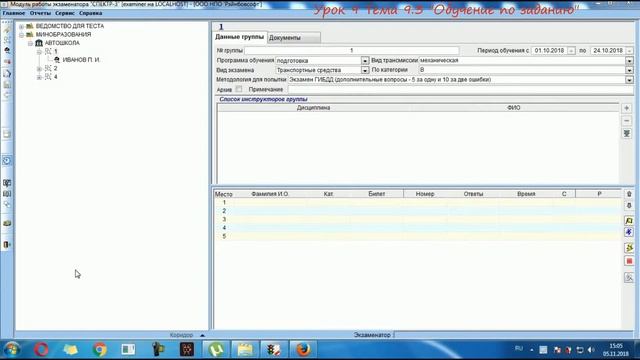The width and height of the screenshot is (640, 360).
Task: Open Firefox from the taskbar
Action: point(303,350)
